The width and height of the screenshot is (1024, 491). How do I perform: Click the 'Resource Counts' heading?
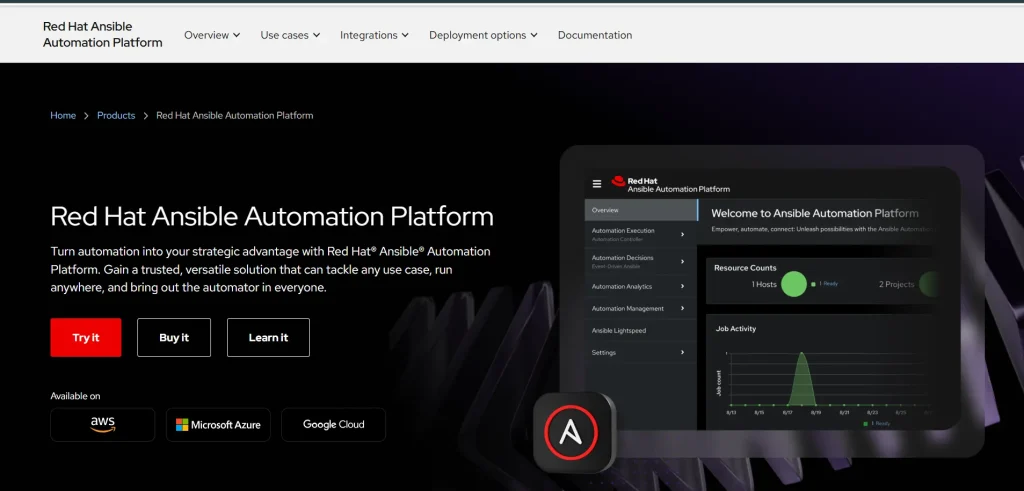(745, 268)
